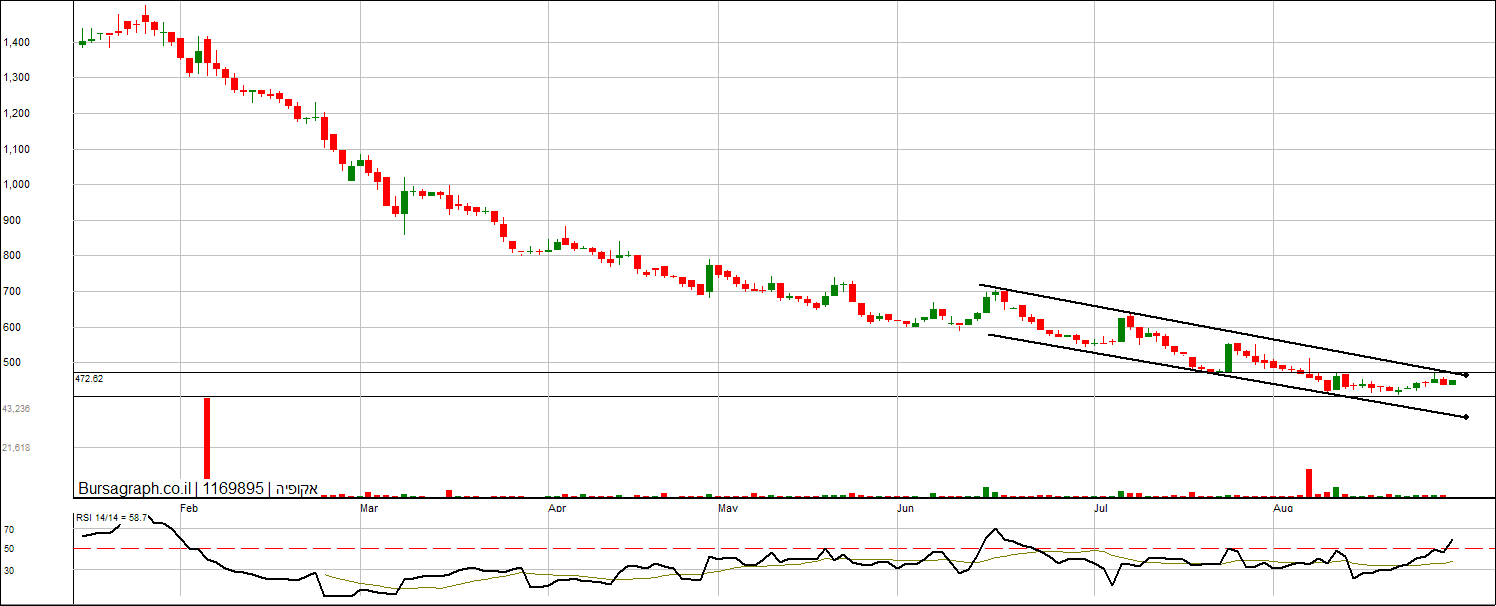Select the RSI 14/14 indicator label
Screen dimensions: 1496x606
112,517
